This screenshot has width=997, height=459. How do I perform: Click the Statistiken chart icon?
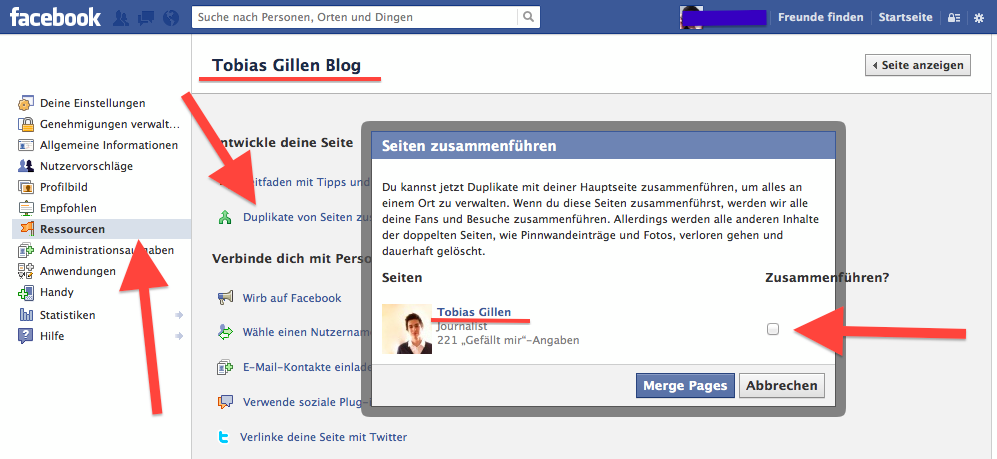26,315
